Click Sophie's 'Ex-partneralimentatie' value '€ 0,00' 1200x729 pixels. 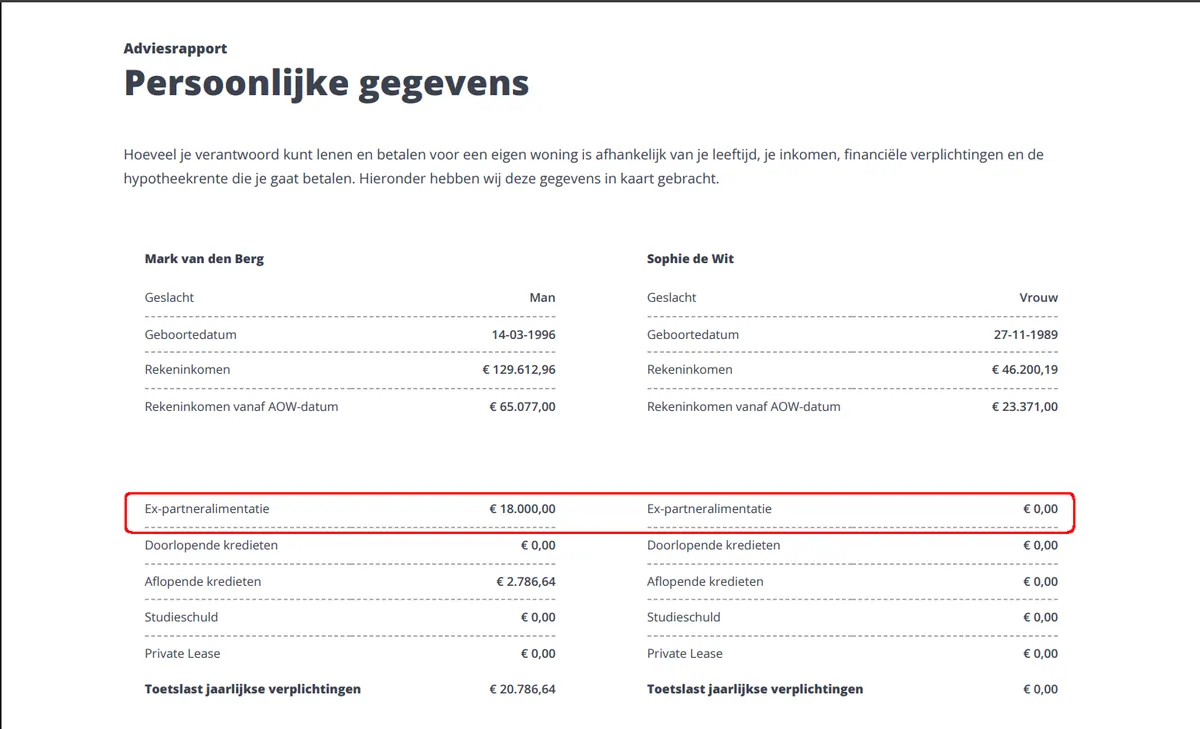[1040, 509]
